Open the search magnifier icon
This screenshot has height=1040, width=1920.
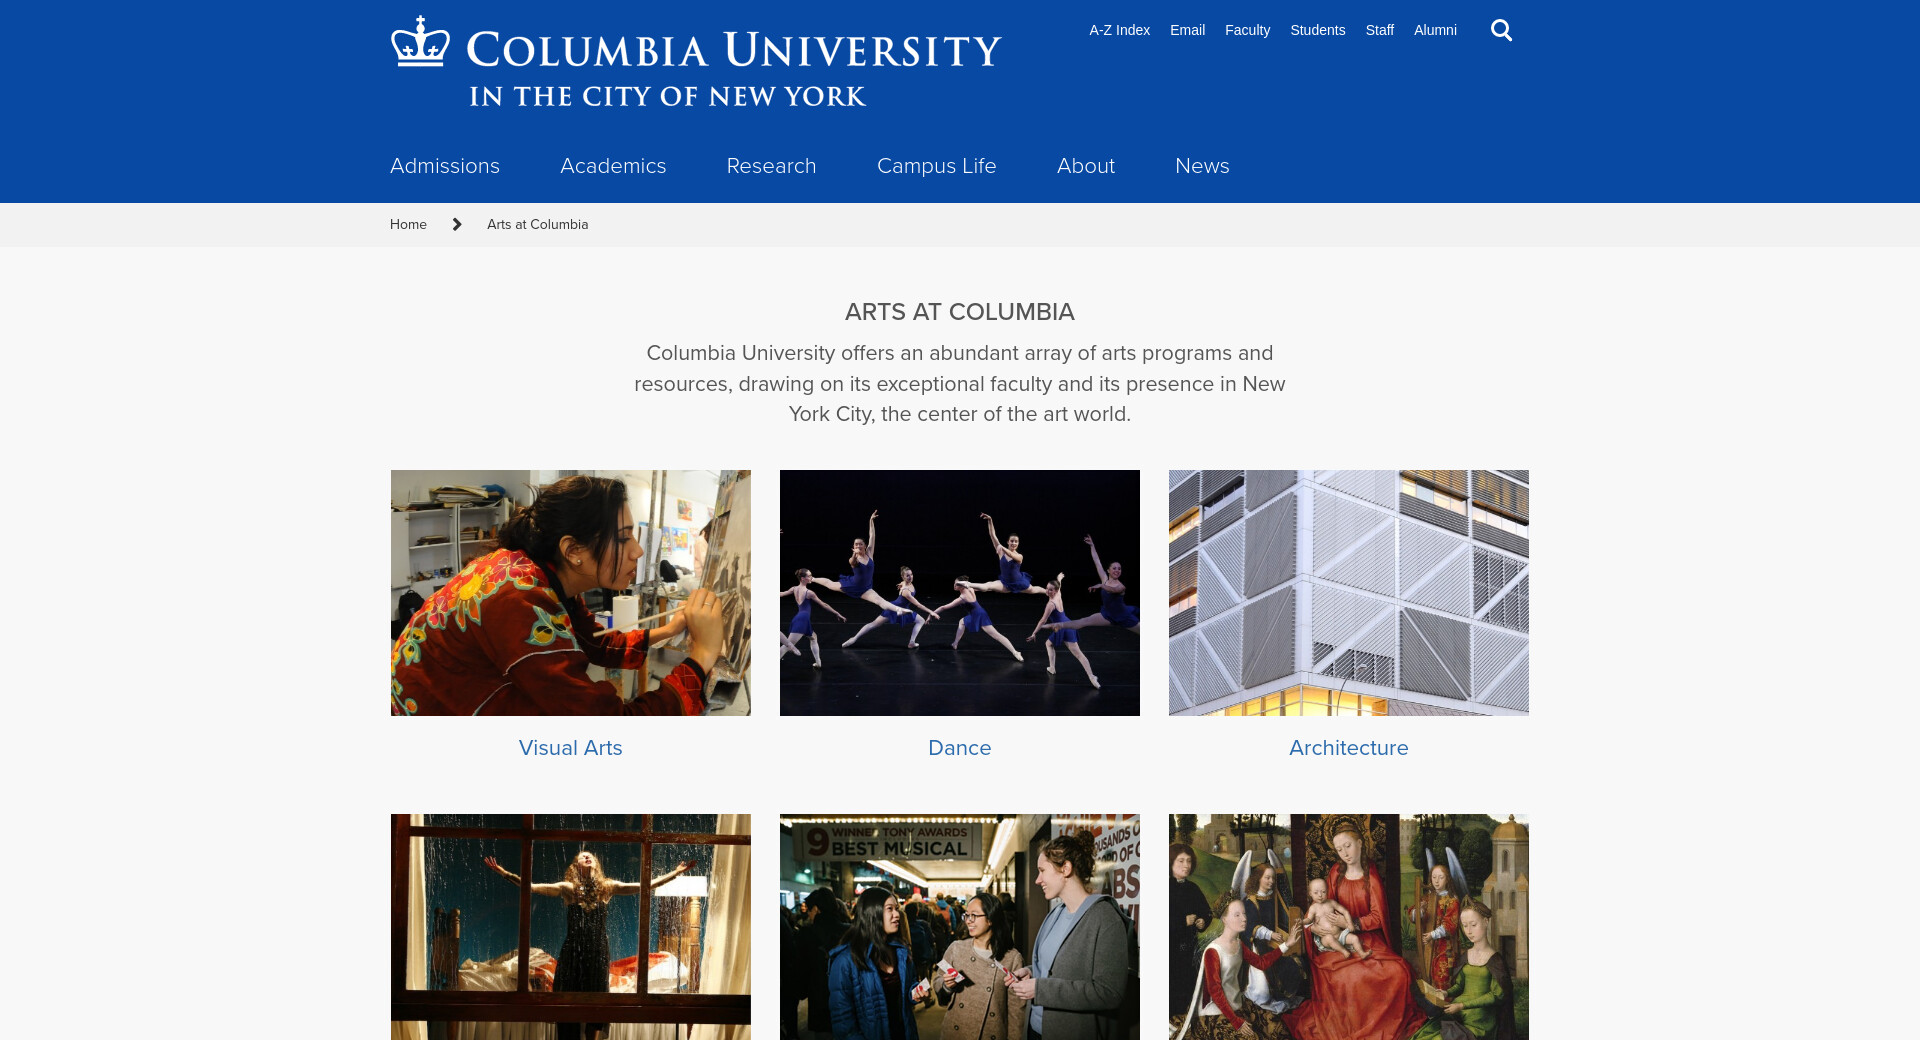point(1501,30)
